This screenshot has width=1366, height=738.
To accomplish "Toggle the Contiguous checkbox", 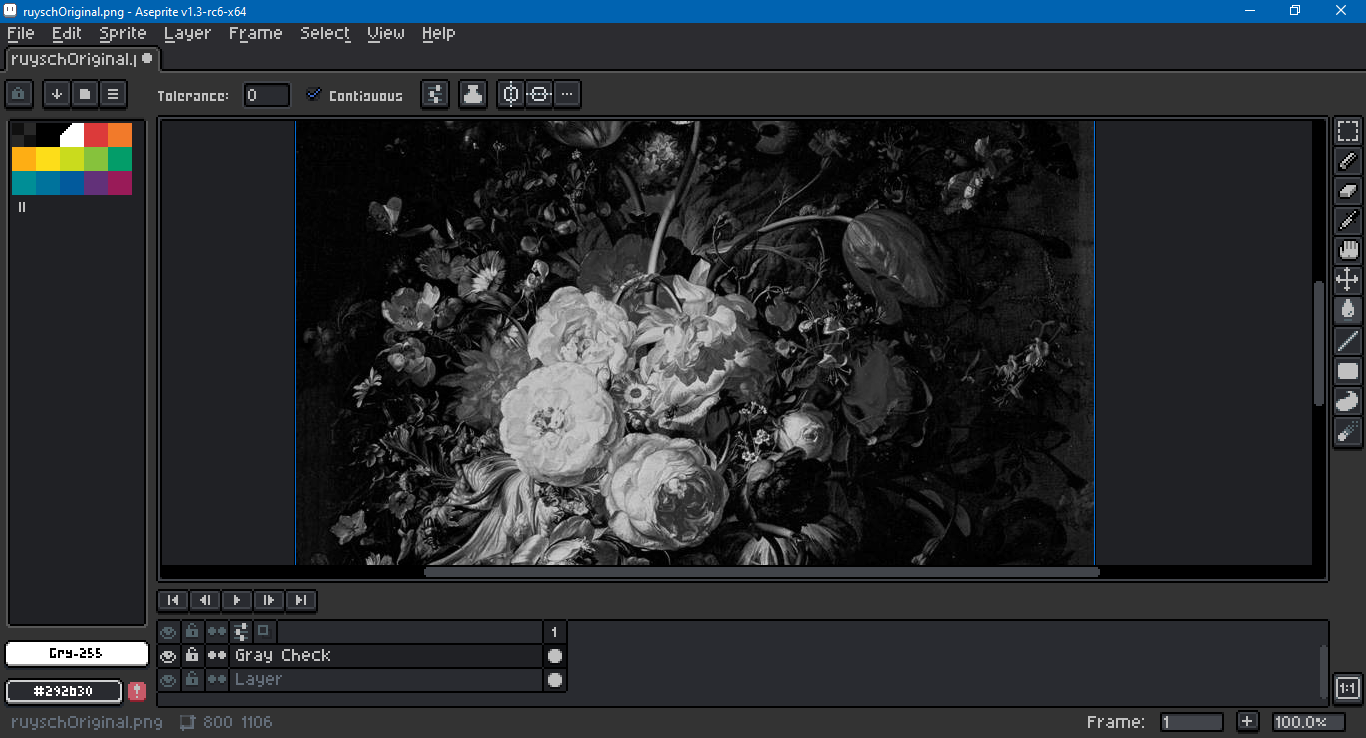I will [x=354, y=95].
